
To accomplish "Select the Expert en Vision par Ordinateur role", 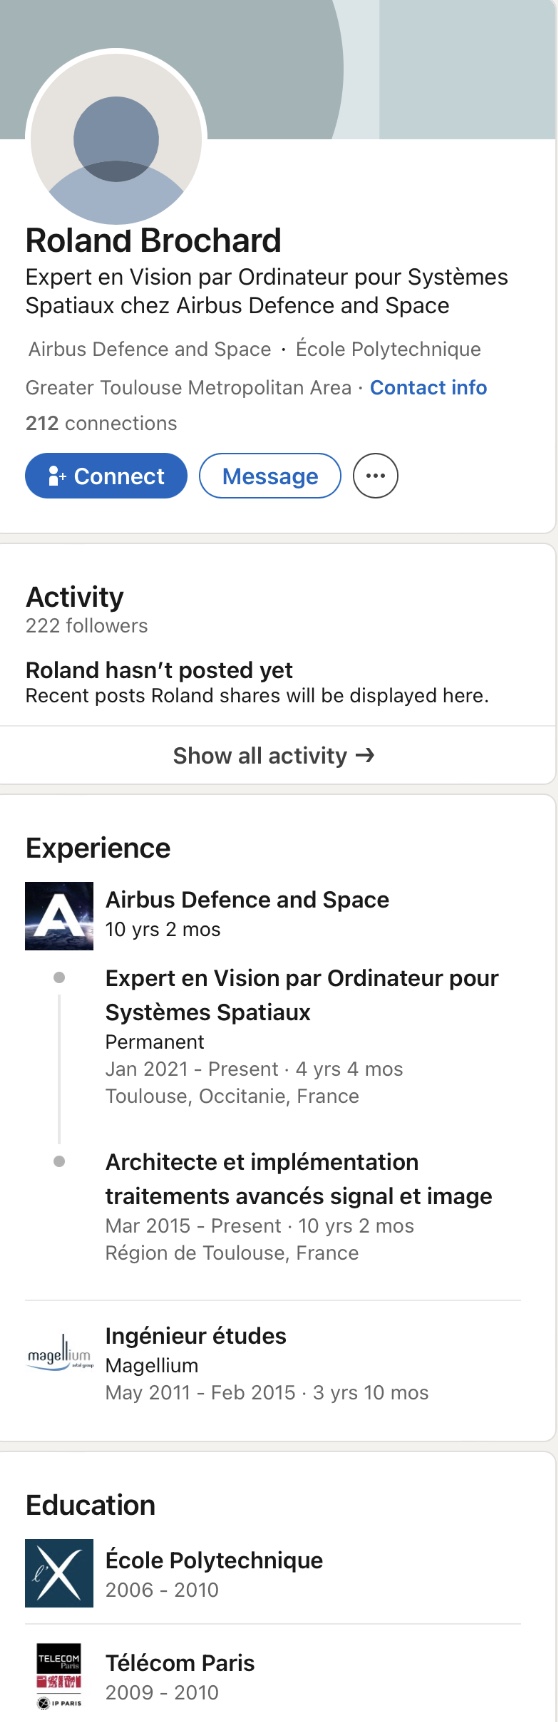I will (x=302, y=995).
